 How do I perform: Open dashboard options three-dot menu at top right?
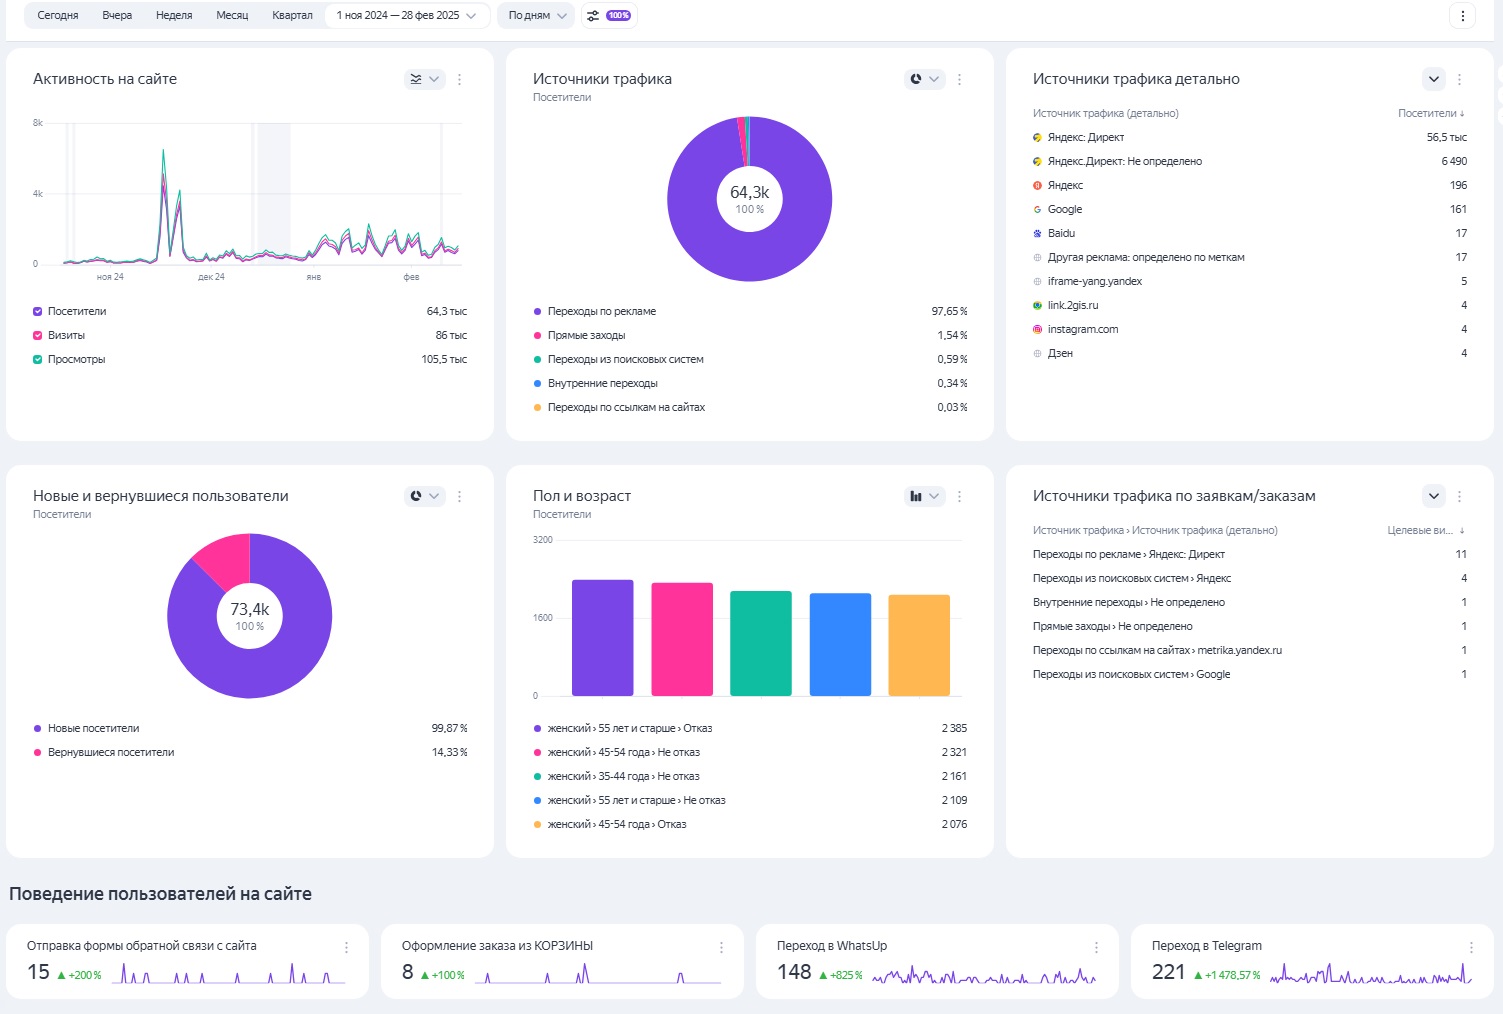[x=1462, y=16]
